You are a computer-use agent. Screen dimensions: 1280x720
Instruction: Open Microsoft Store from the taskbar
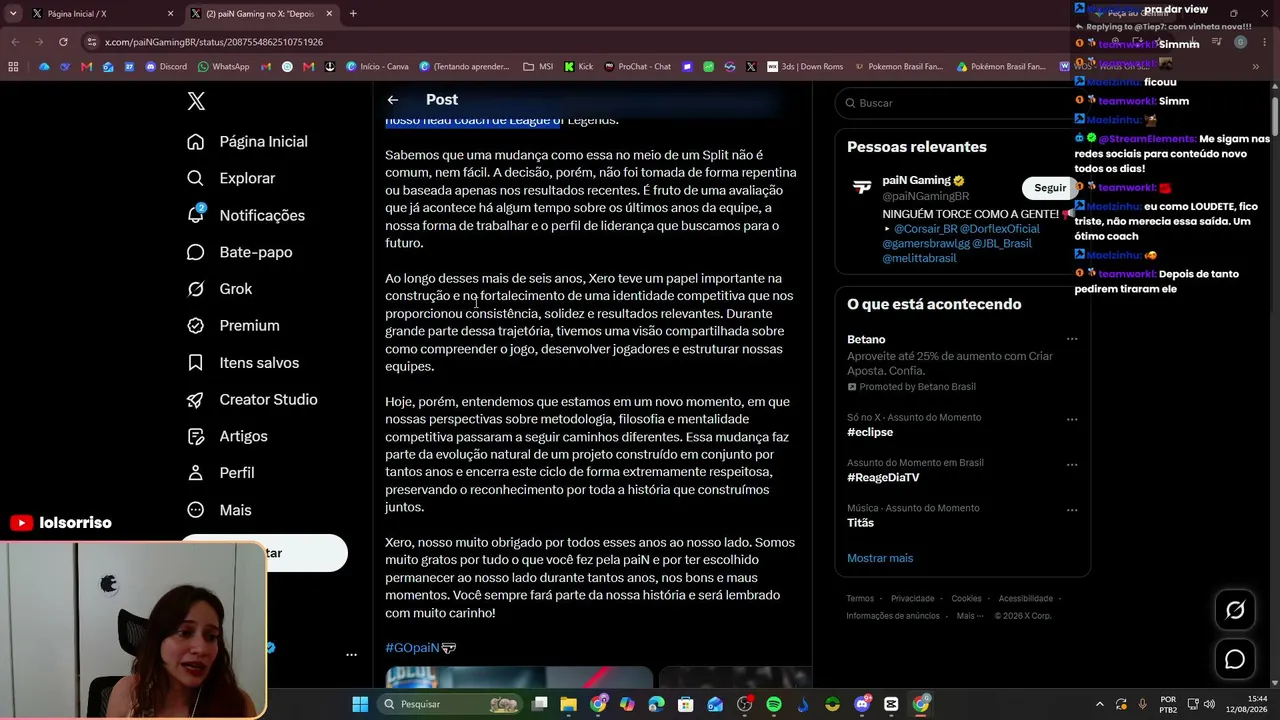pyautogui.click(x=686, y=704)
